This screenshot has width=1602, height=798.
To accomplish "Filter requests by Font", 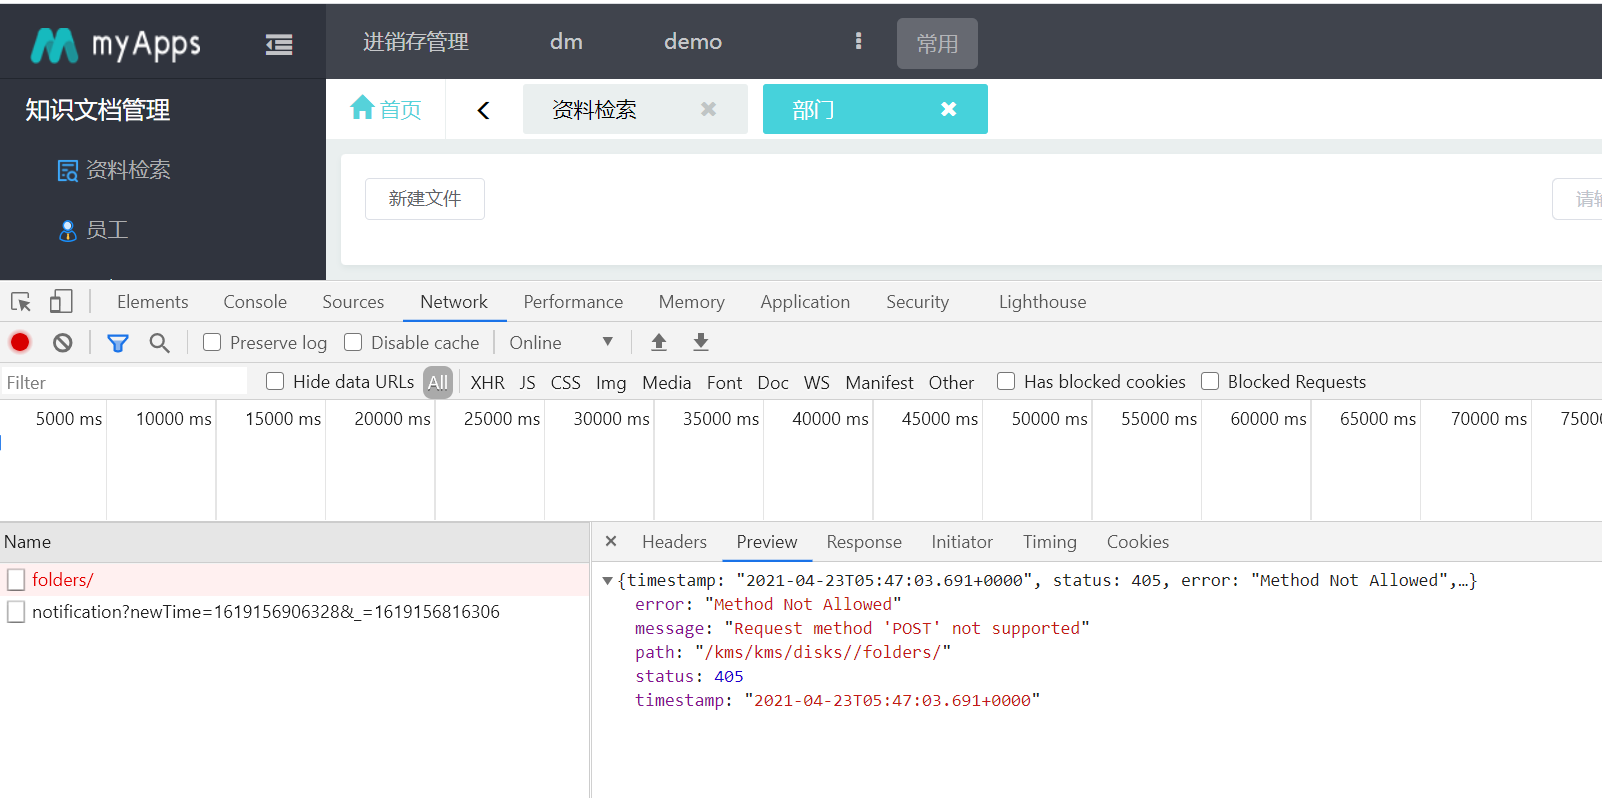I will click(x=724, y=382).
